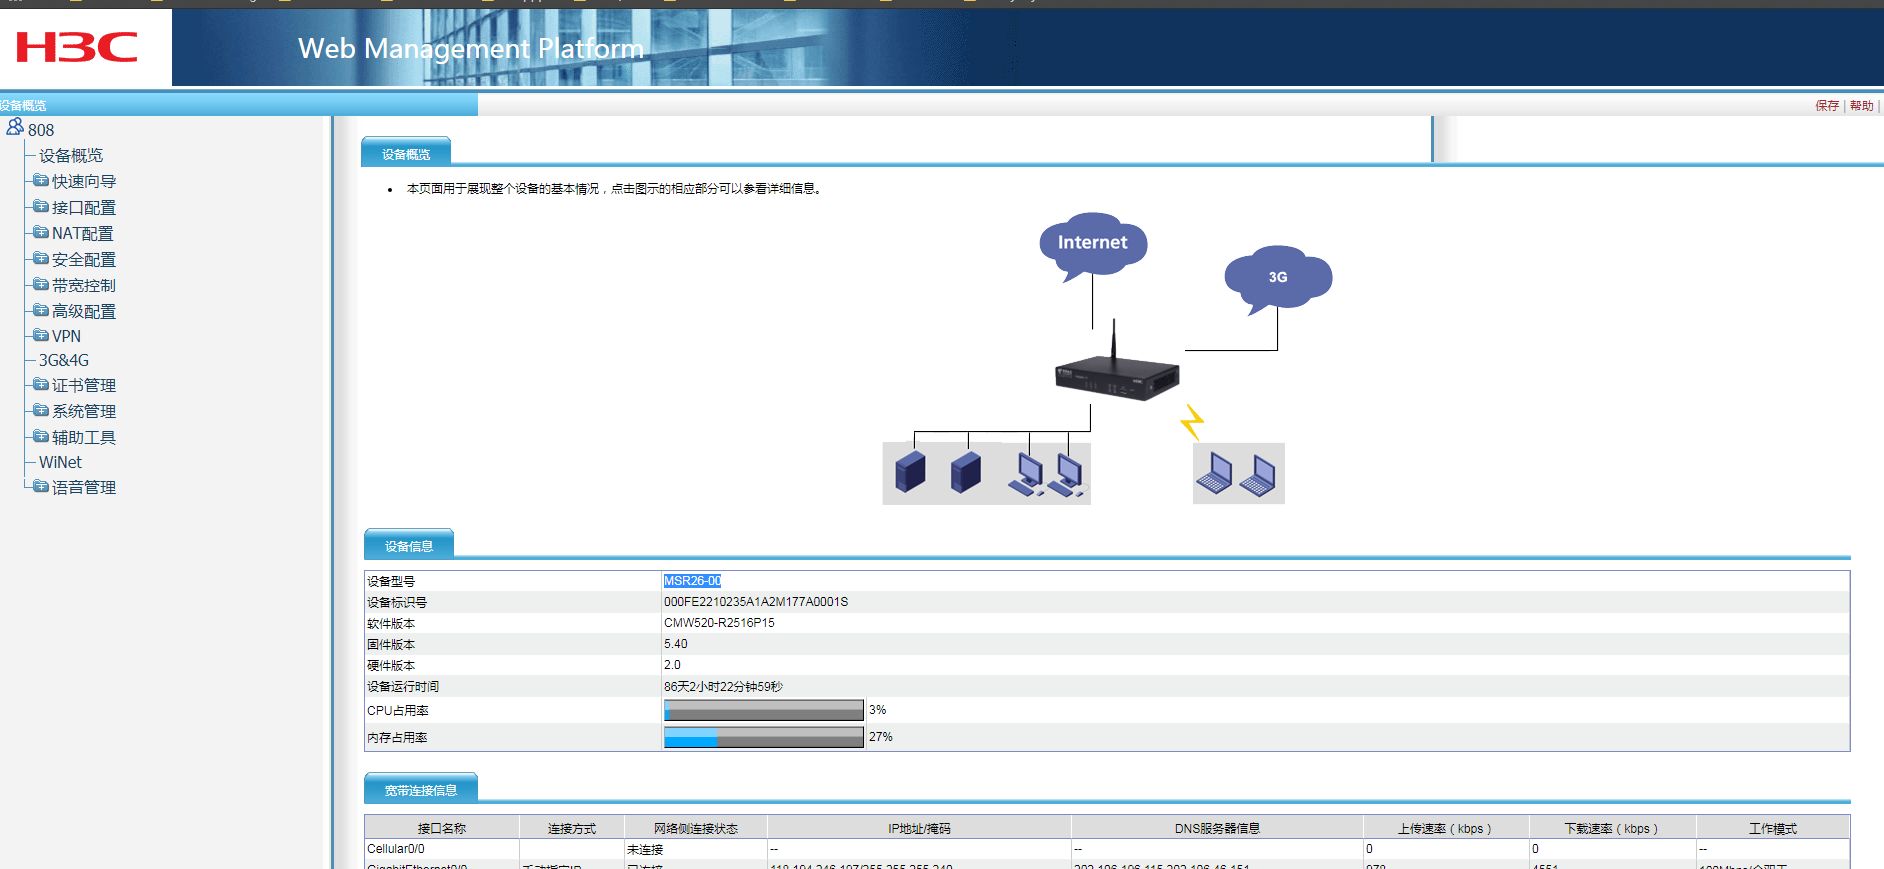The width and height of the screenshot is (1884, 869).
Task: Click the user icon beside 808
Action: pos(15,127)
